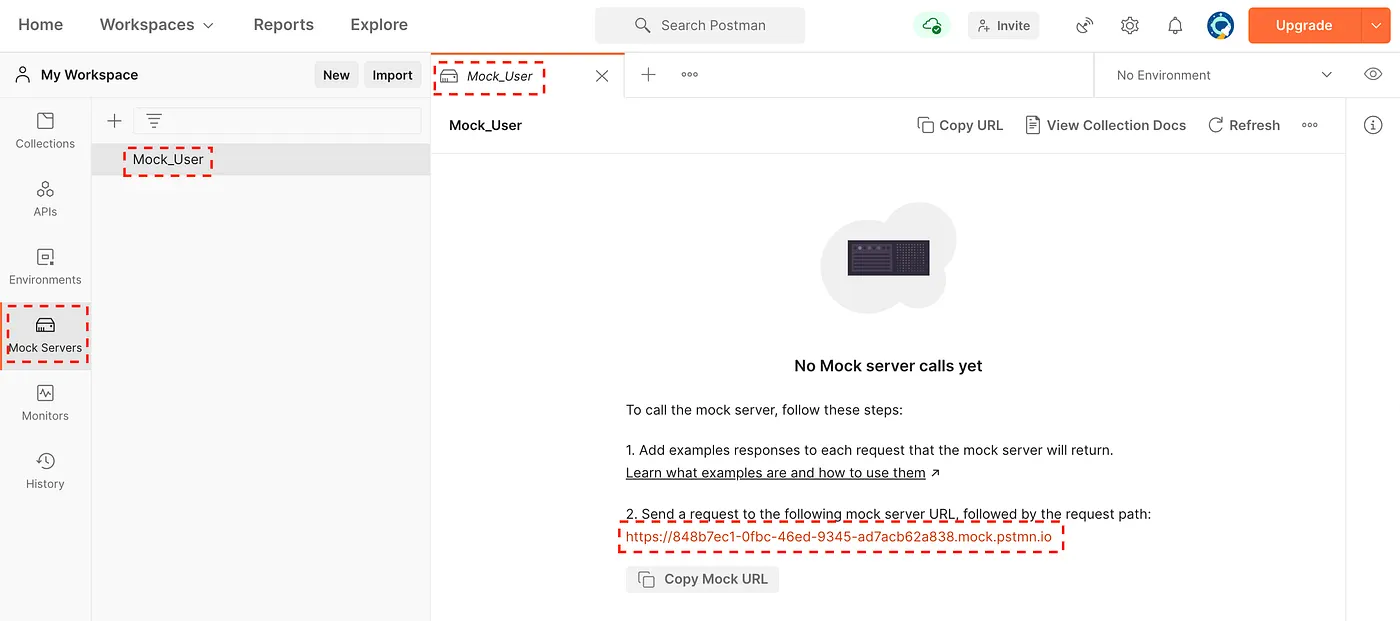Click the capture requests satellite icon
1400x621 pixels.
click(1085, 25)
